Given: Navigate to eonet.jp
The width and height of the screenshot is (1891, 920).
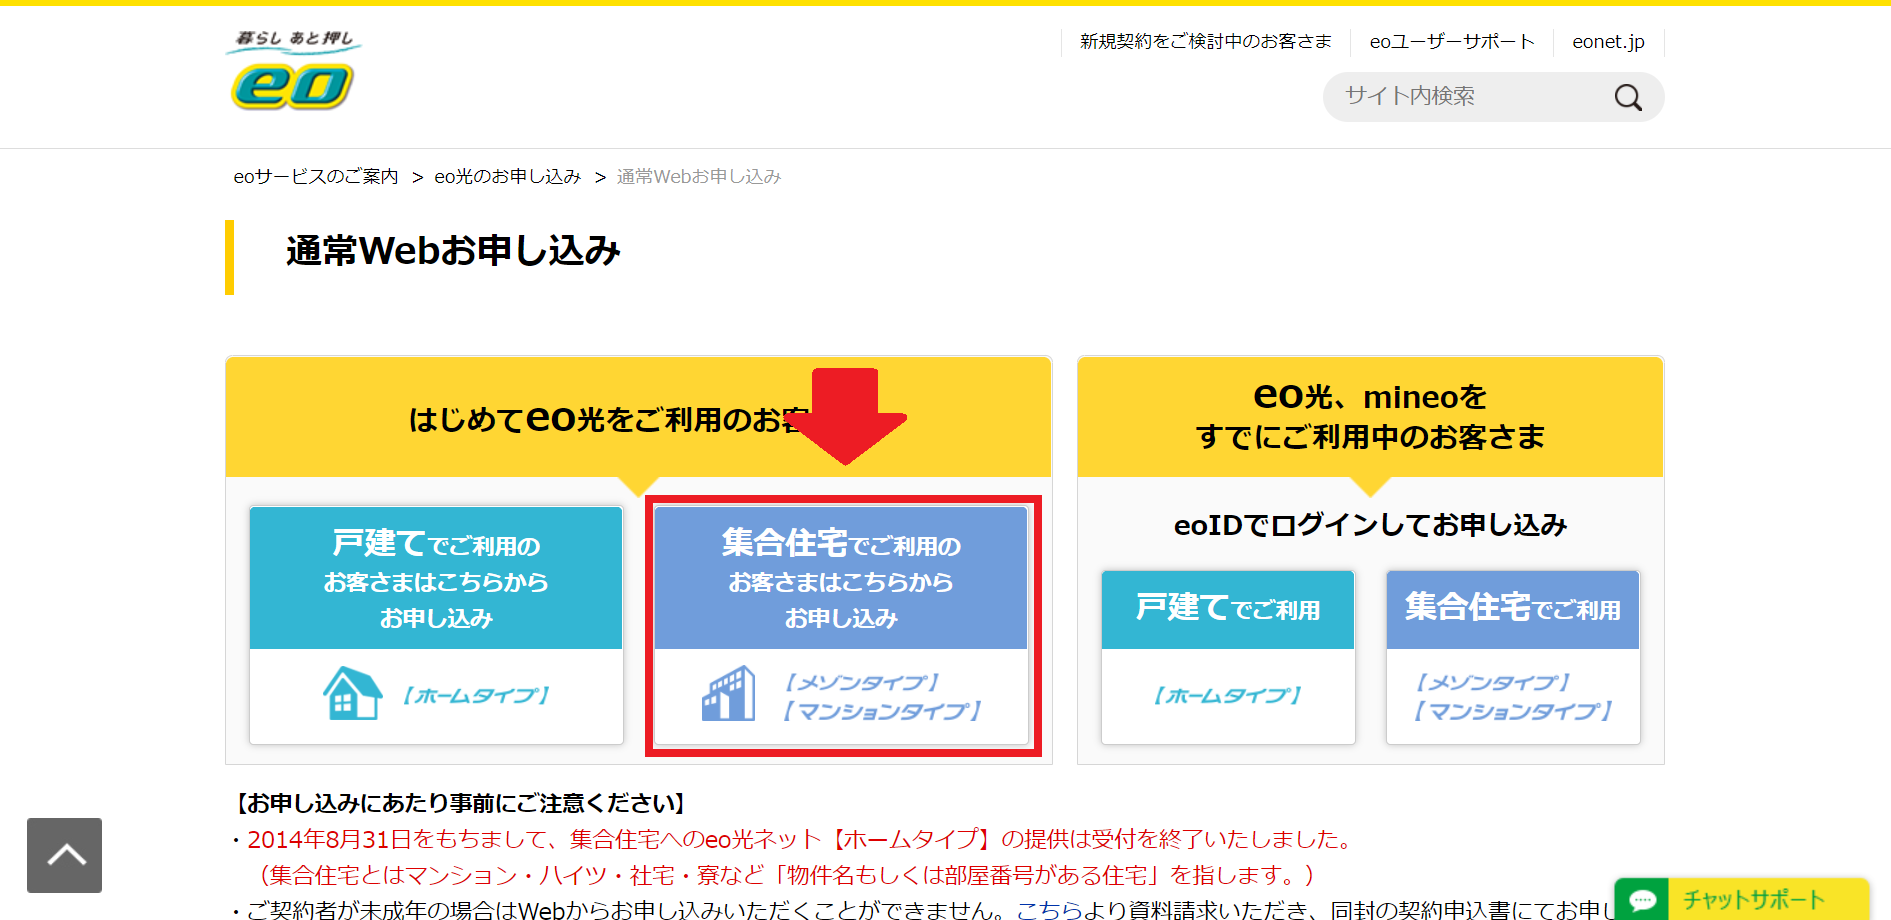Looking at the screenshot, I should 1607,41.
